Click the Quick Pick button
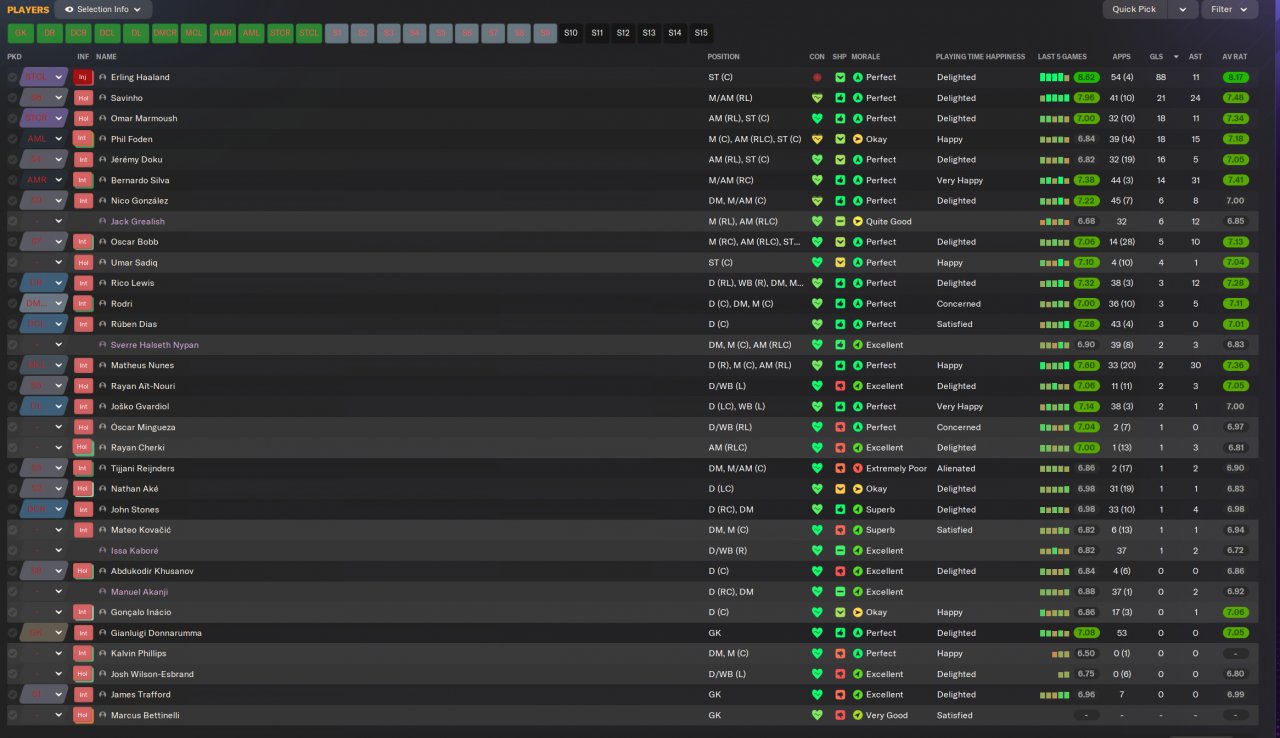 click(1134, 9)
